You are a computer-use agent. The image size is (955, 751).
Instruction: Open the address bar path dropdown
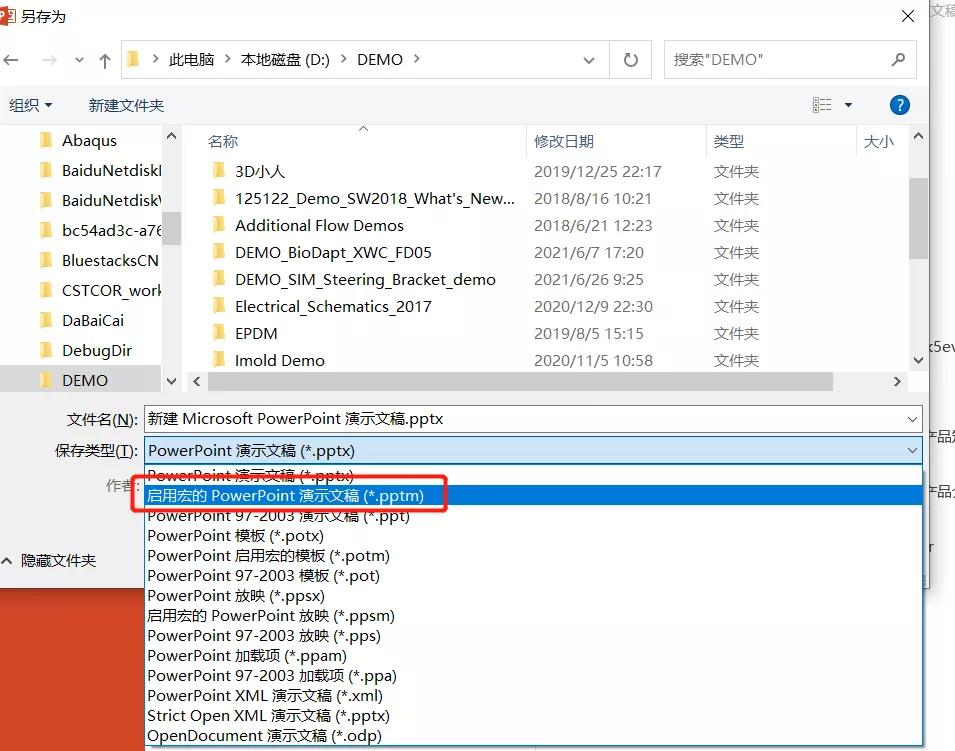point(589,60)
